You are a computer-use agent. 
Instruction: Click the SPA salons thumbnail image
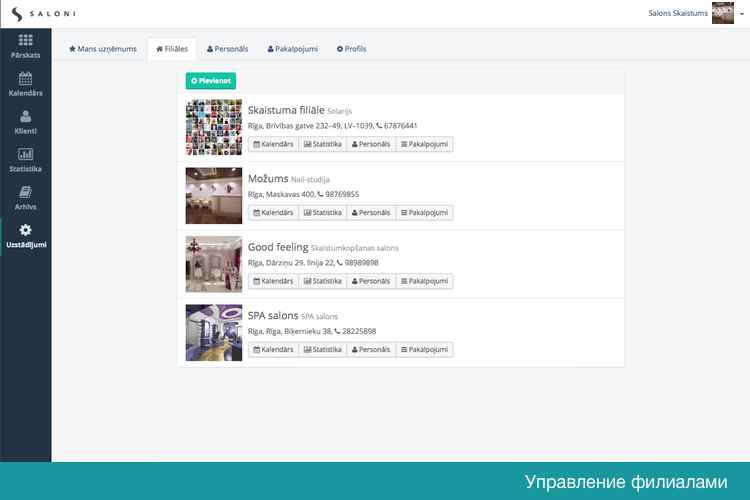214,333
